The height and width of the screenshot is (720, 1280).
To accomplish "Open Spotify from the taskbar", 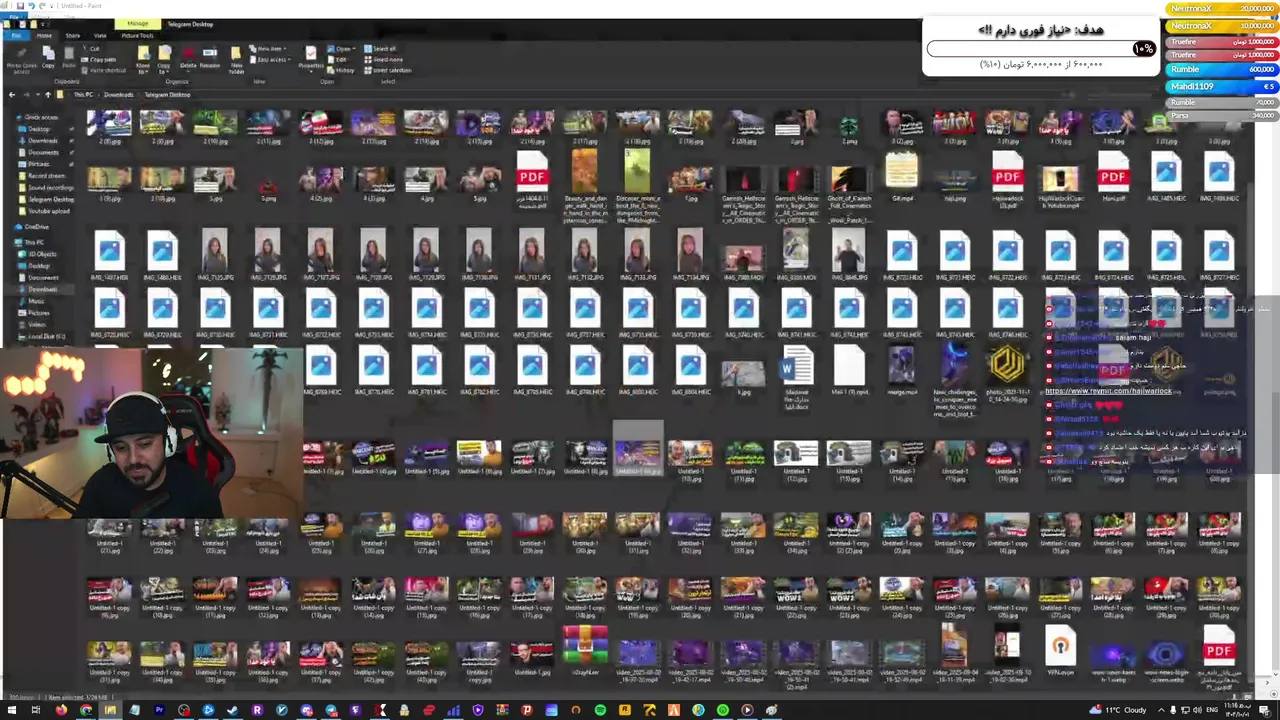I will tap(600, 710).
